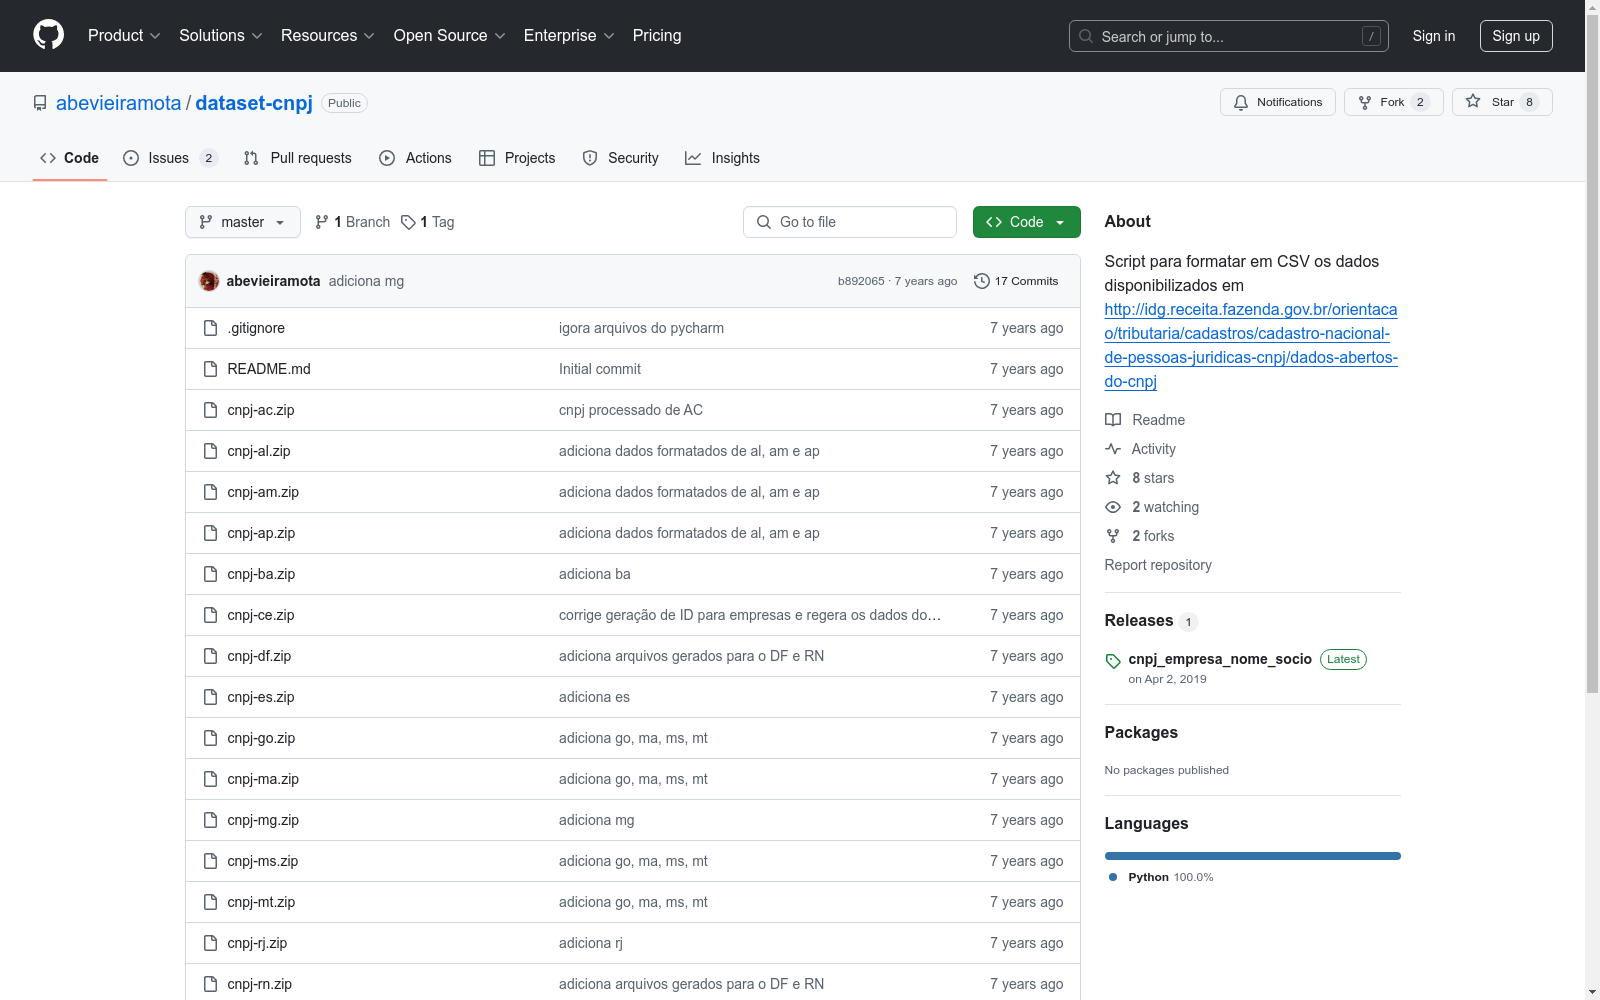Open the Packages section heading
This screenshot has height=1000, width=1600.
[1141, 732]
